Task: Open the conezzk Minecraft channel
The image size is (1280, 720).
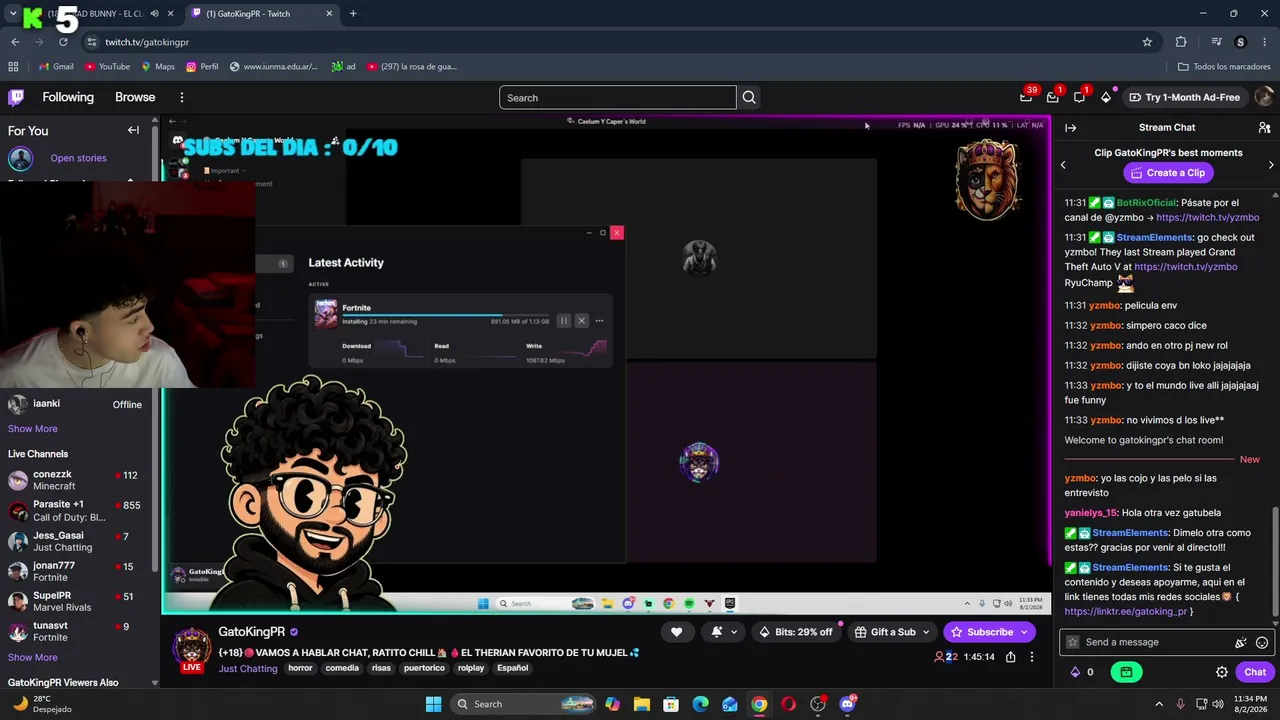Action: coord(76,480)
